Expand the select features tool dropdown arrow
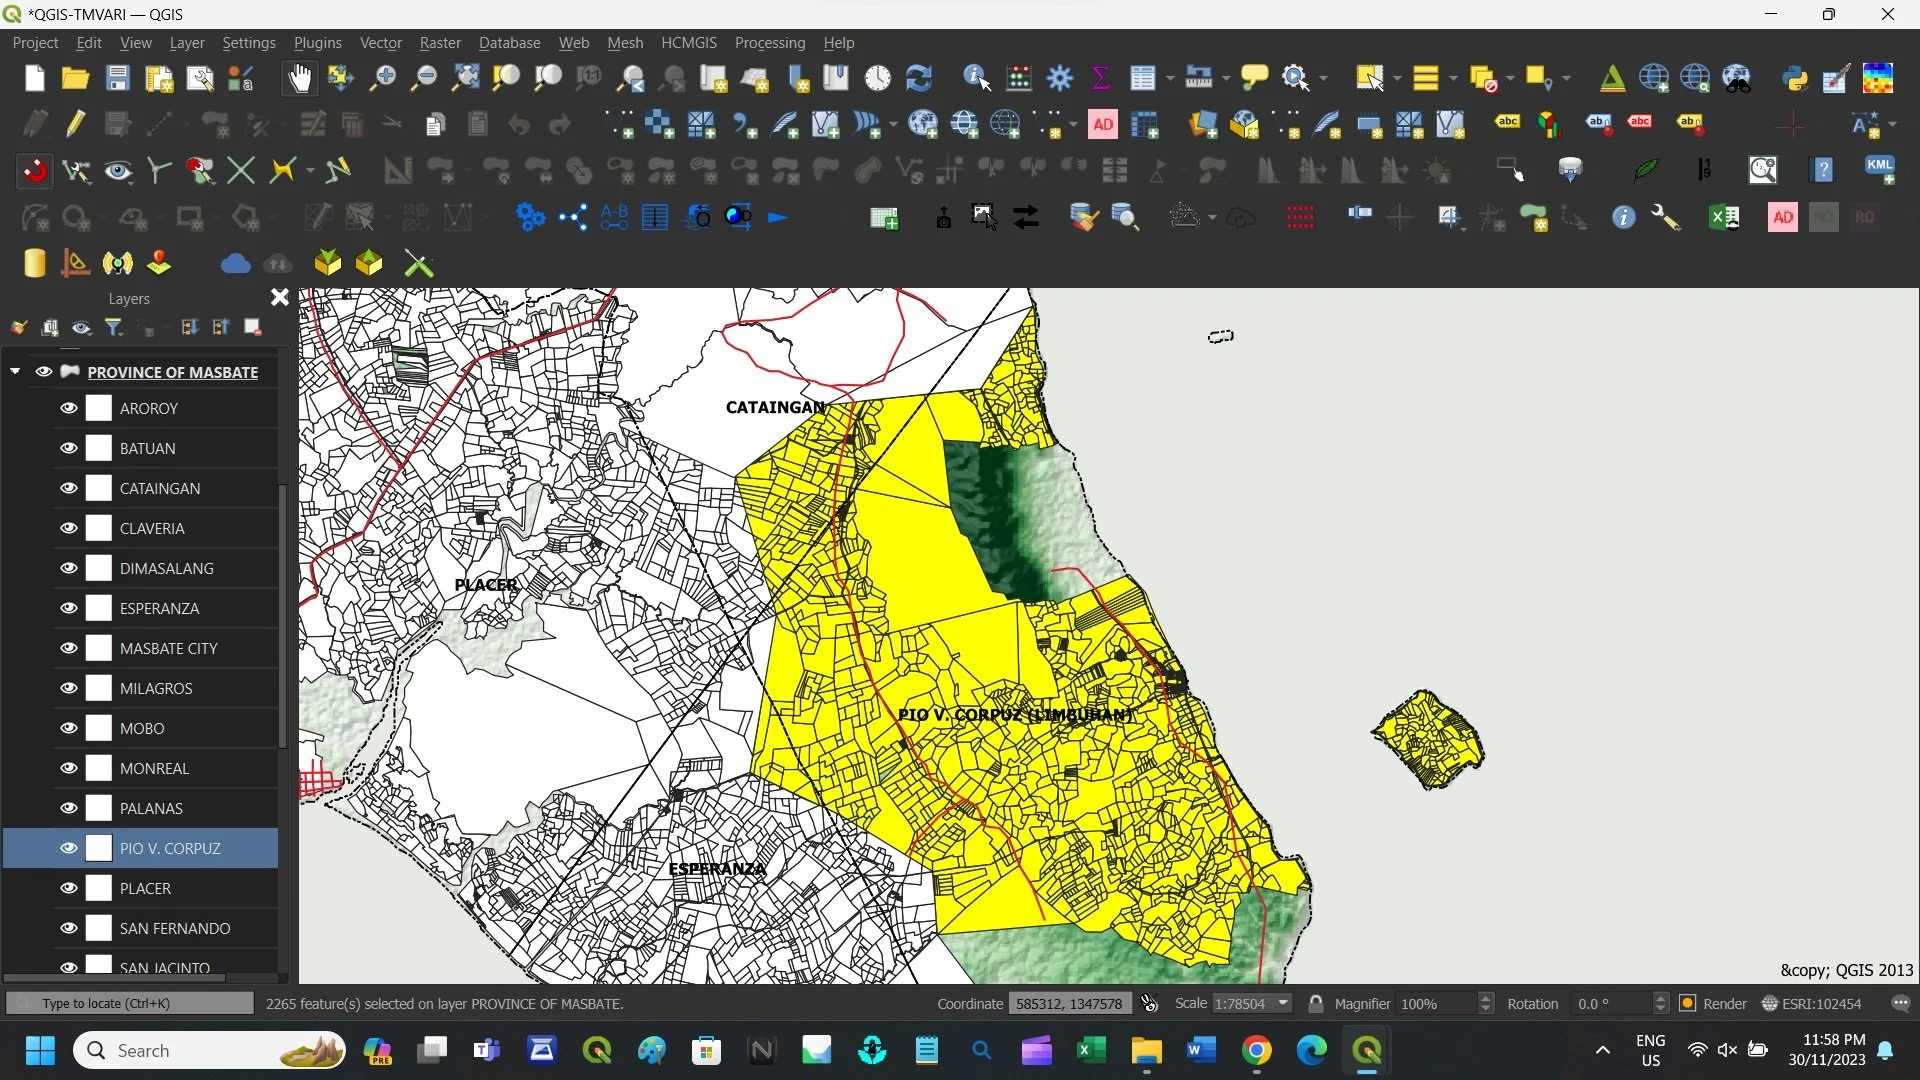 (1397, 78)
